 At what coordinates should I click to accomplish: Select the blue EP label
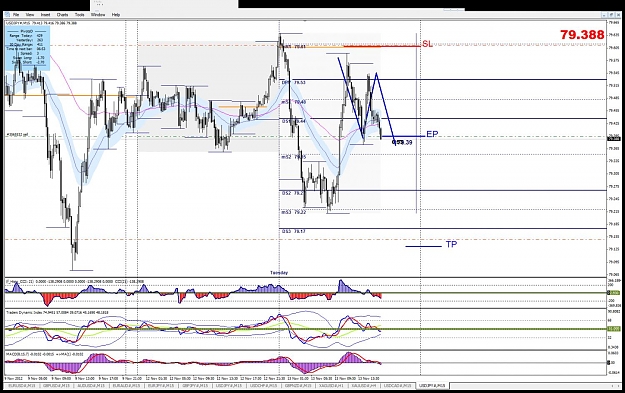tap(432, 134)
